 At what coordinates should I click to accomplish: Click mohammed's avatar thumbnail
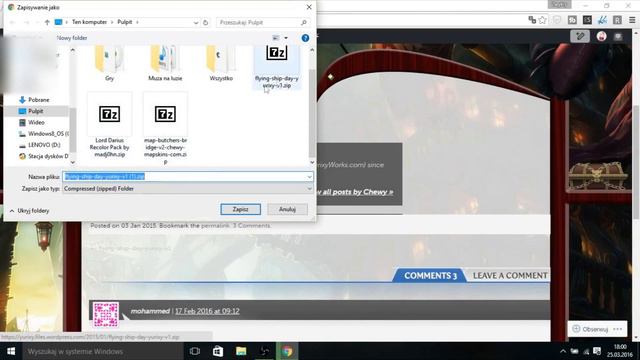[x=106, y=314]
